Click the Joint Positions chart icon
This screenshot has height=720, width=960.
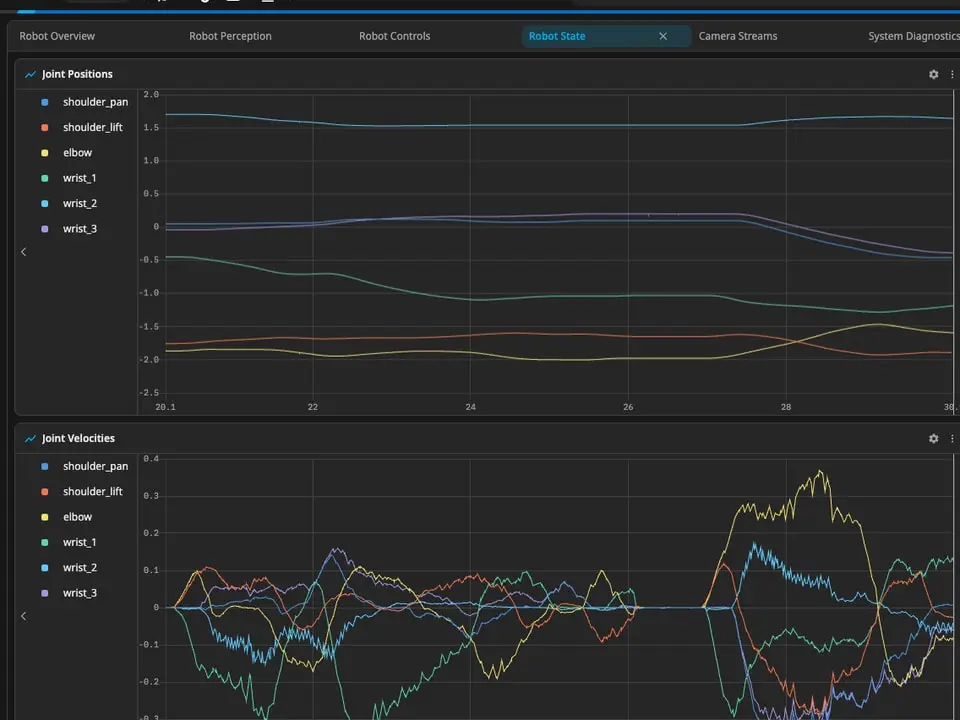(x=30, y=75)
